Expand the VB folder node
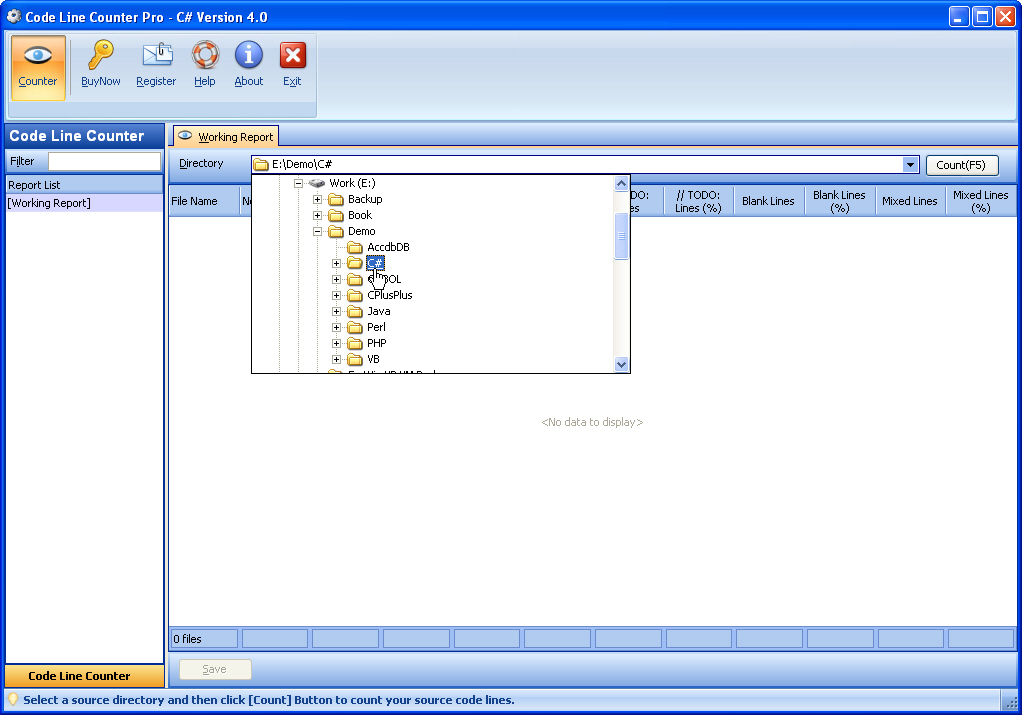 click(x=336, y=359)
